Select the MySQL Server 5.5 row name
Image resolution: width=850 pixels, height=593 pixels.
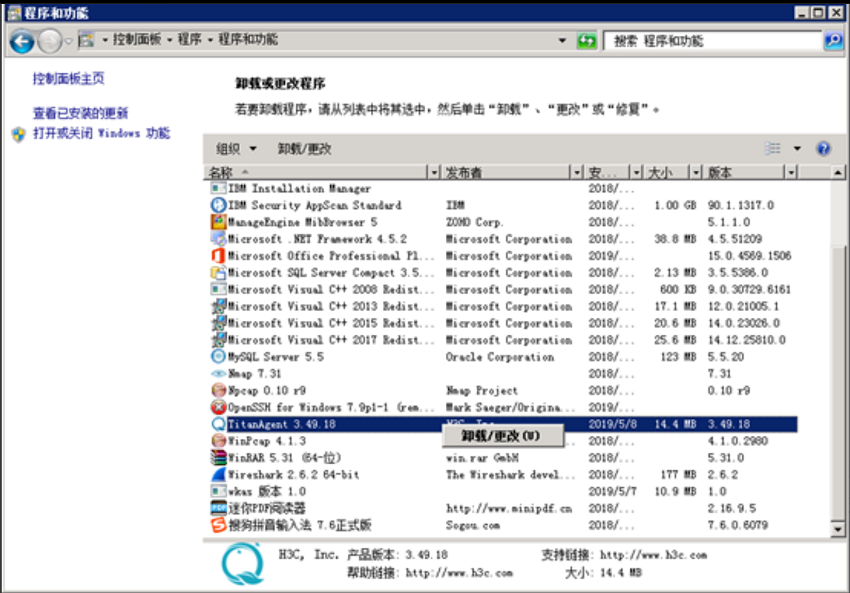pos(275,357)
